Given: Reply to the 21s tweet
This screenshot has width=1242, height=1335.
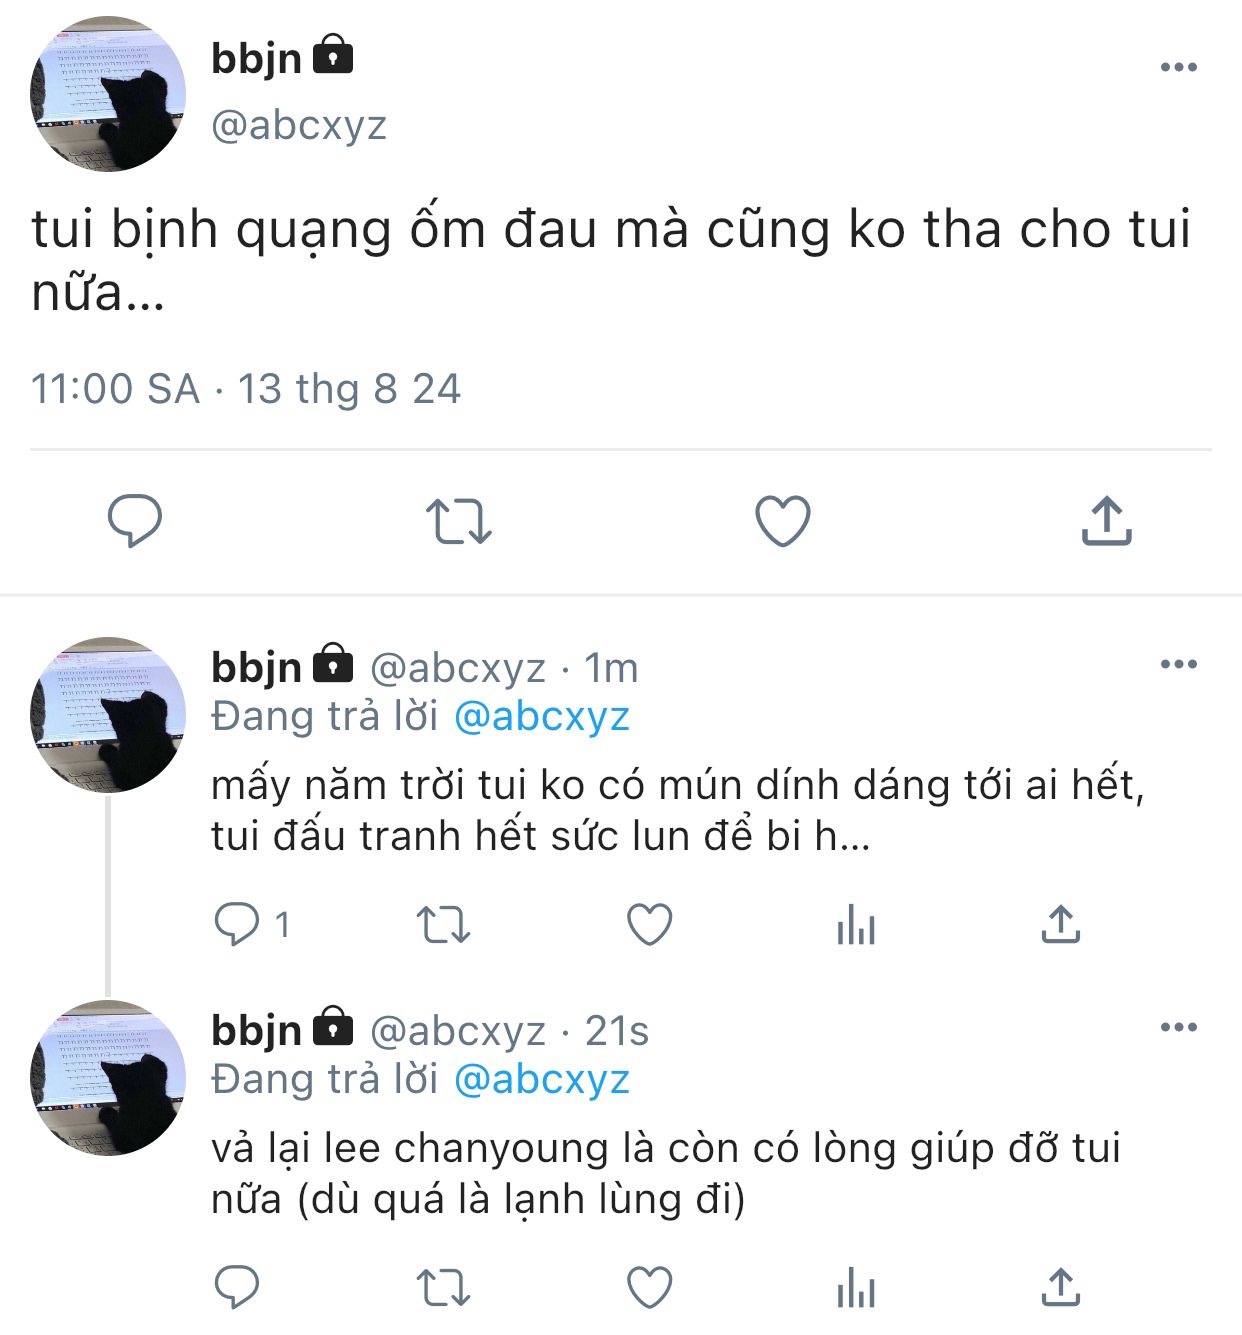Looking at the screenshot, I should coord(237,1287).
